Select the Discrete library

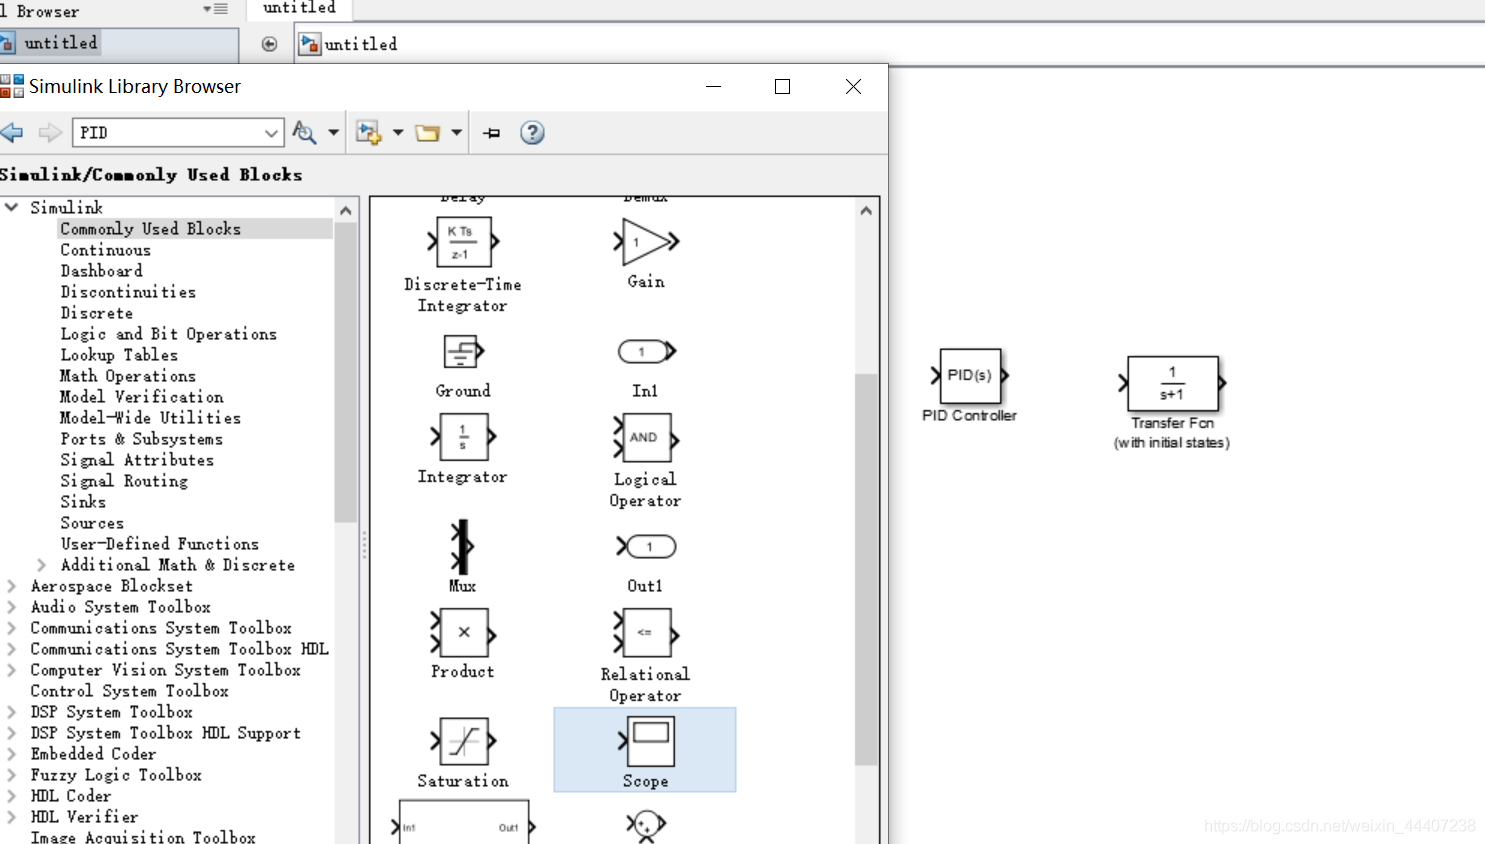pyautogui.click(x=97, y=313)
